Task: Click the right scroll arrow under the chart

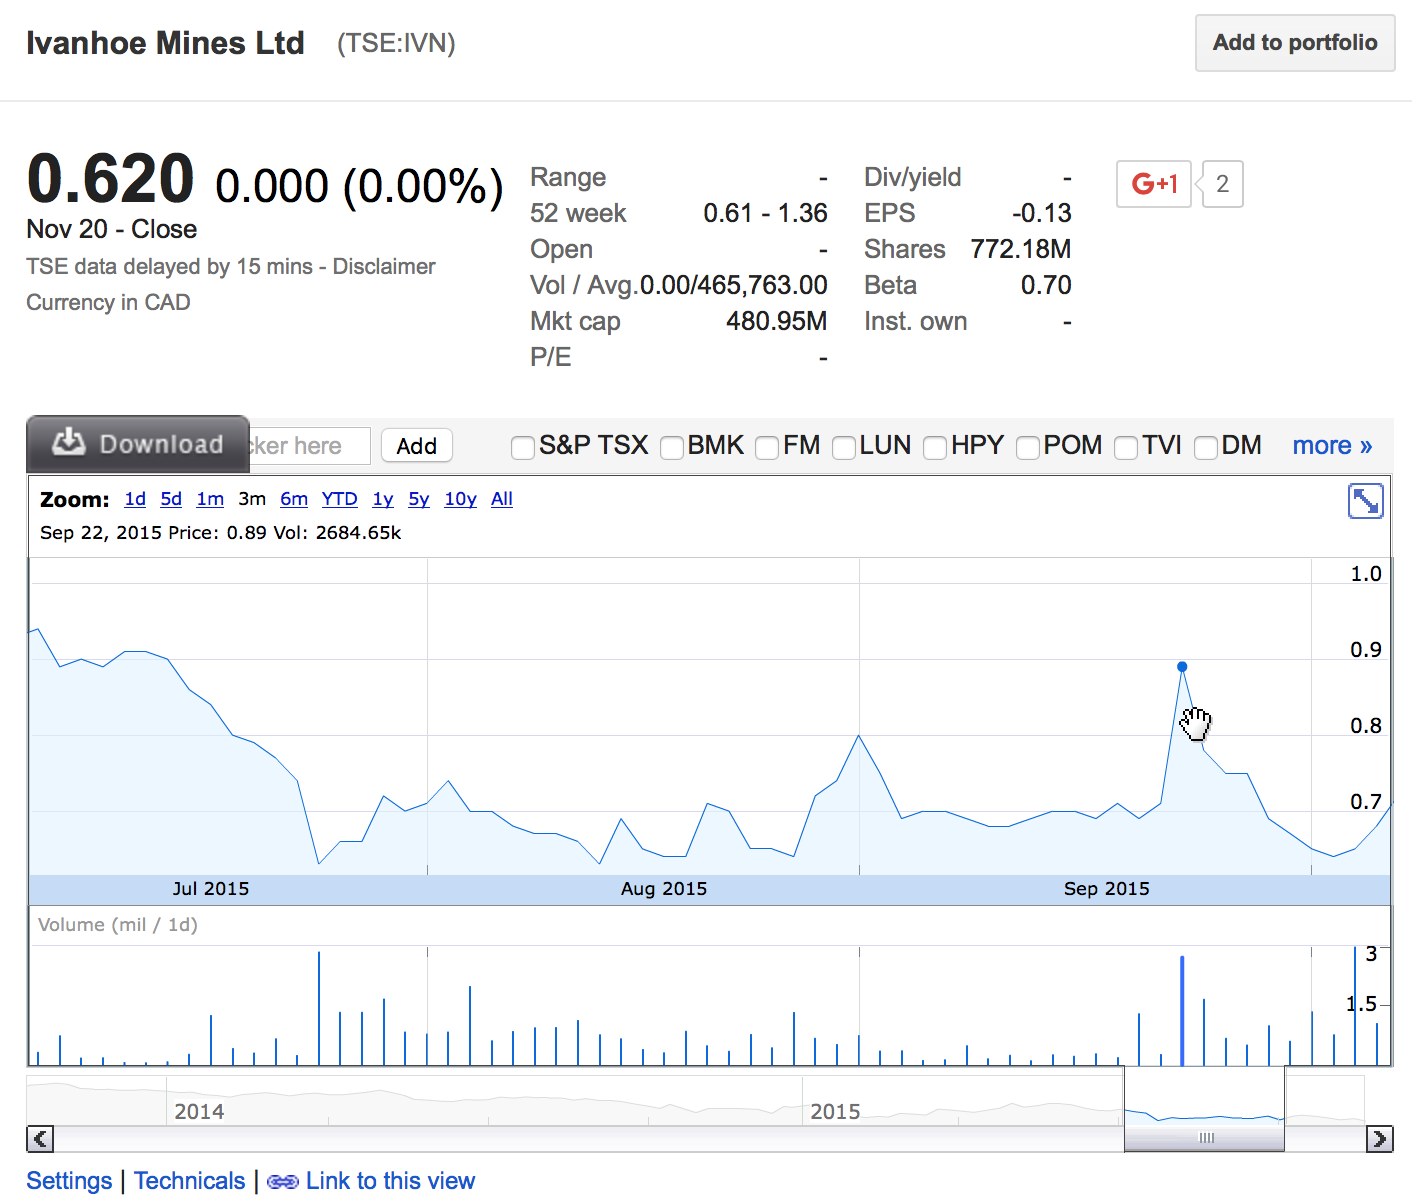Action: [x=1379, y=1139]
